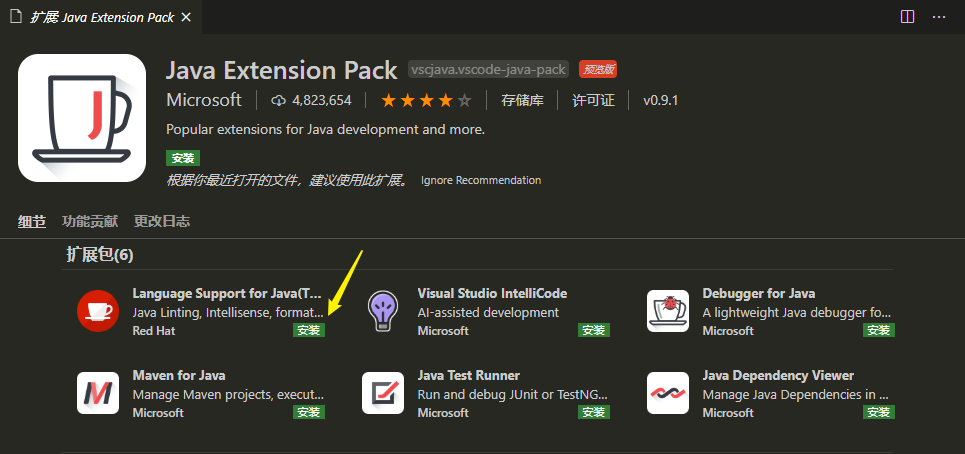
Task: Switch to the 功能贡献 tab
Action: point(90,221)
